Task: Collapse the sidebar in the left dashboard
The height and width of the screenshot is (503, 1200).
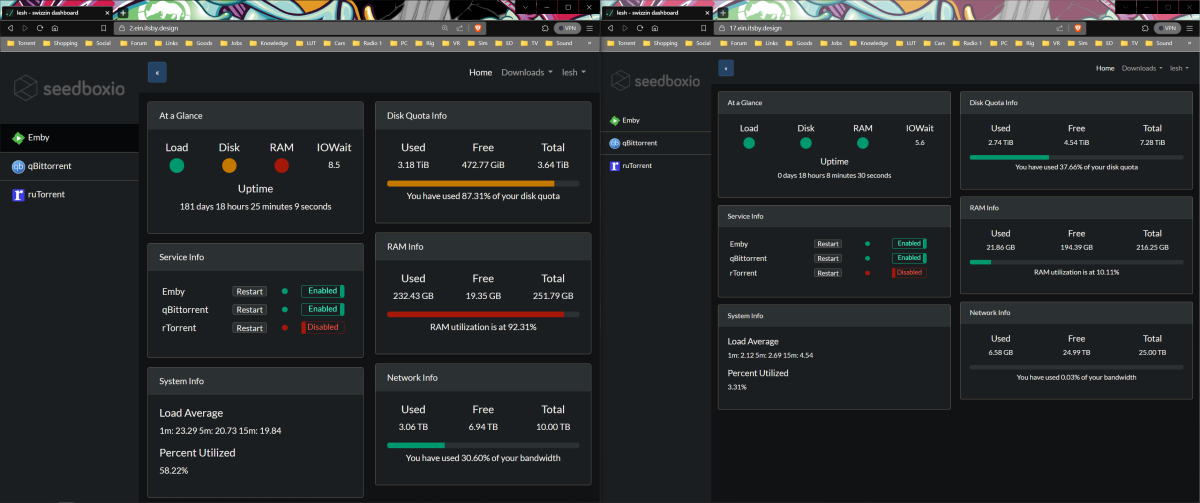Action: (157, 72)
